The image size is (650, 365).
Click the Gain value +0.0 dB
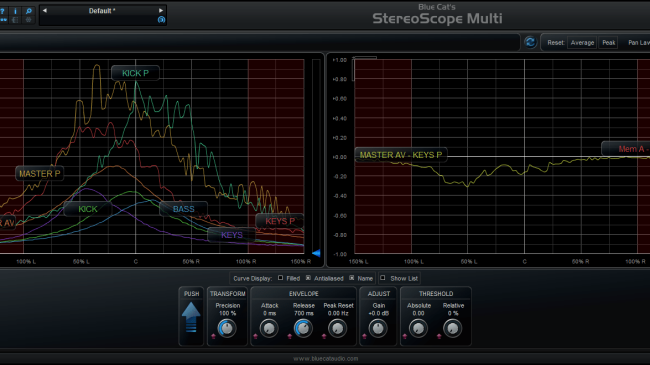point(378,313)
